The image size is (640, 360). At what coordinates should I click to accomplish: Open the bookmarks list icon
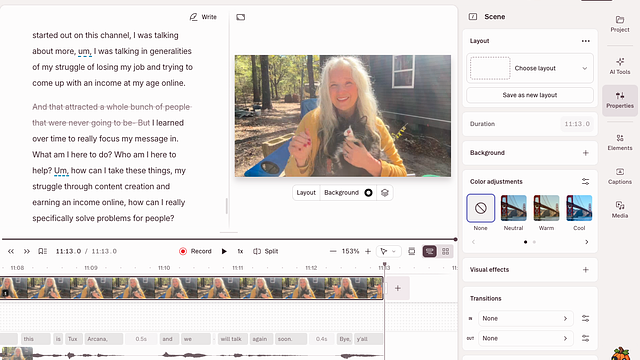coord(42,251)
